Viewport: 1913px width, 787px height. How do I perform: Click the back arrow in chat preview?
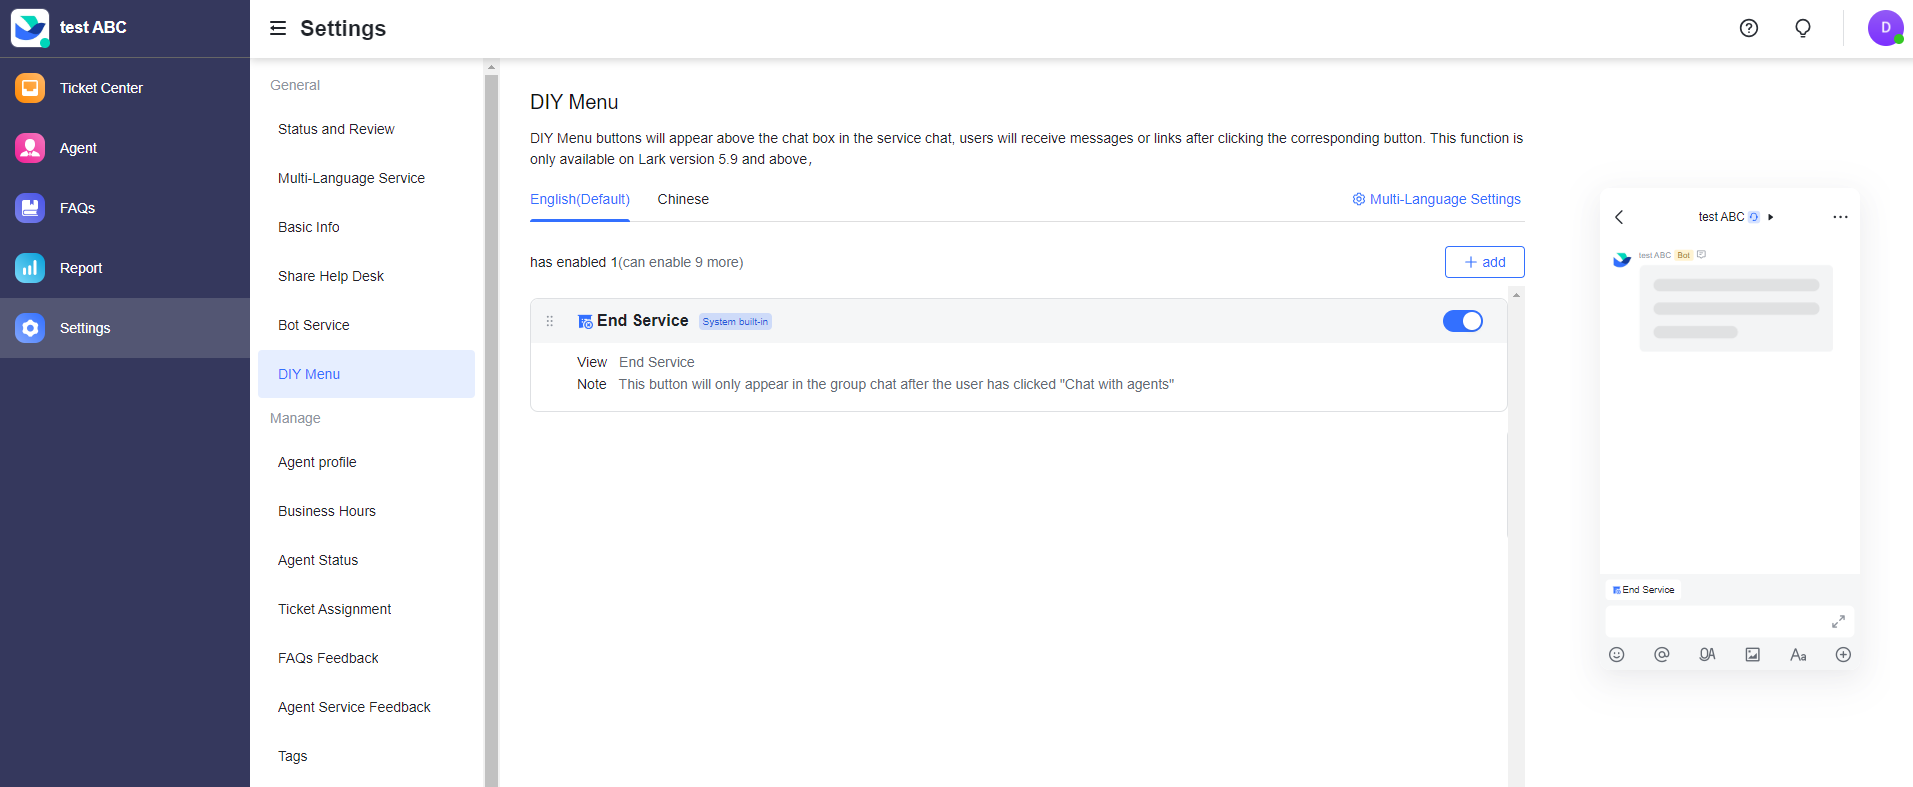(1619, 217)
